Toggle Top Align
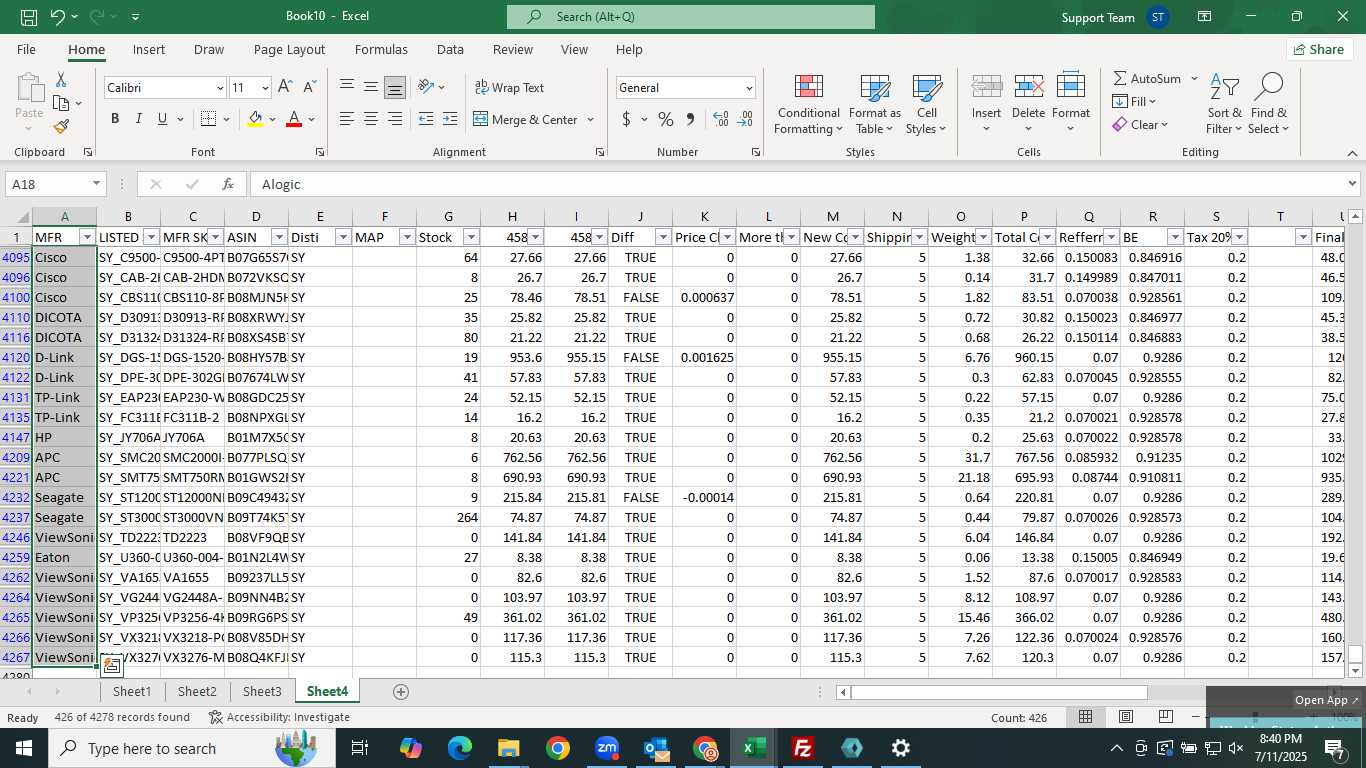Image resolution: width=1366 pixels, height=768 pixels. coord(347,88)
